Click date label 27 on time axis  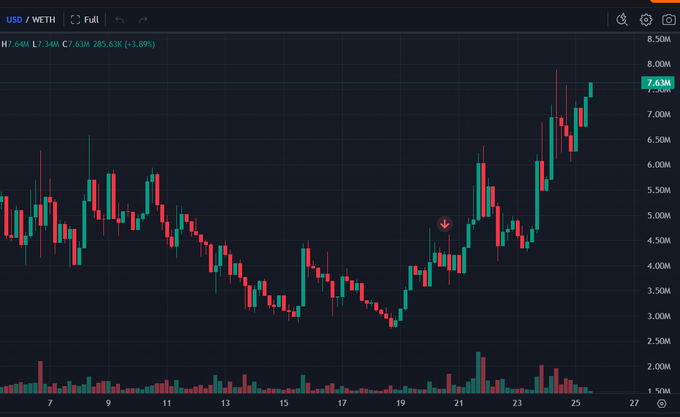[x=634, y=403]
